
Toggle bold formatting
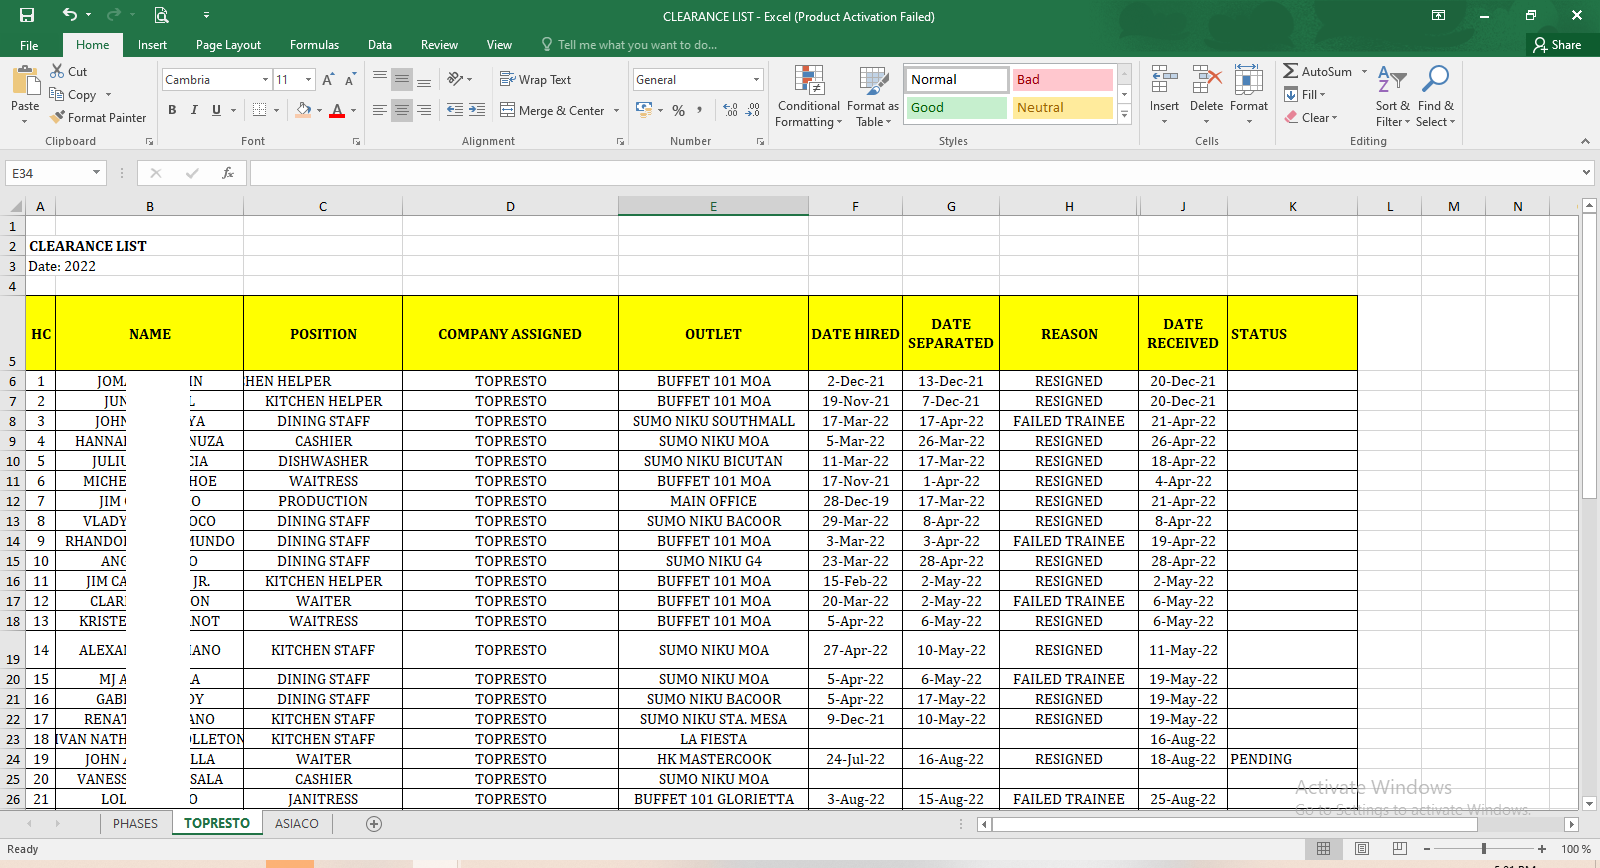pyautogui.click(x=172, y=110)
